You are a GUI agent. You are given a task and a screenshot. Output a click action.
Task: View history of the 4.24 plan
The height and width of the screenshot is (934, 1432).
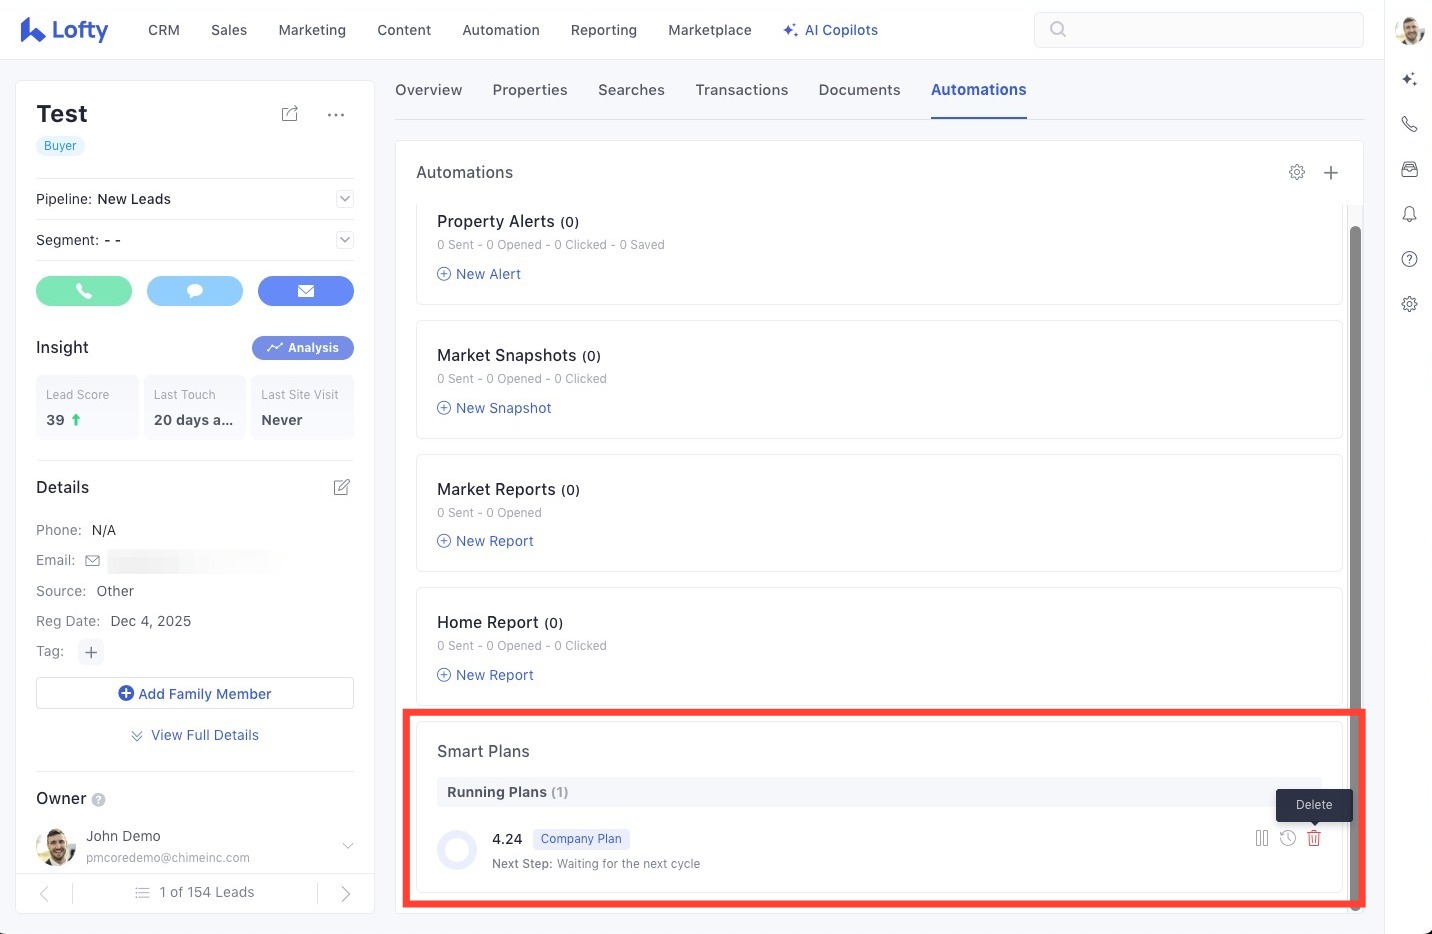[1288, 839]
